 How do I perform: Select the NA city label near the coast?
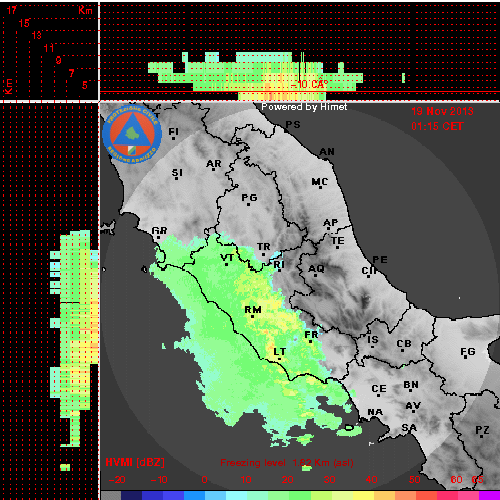375,412
